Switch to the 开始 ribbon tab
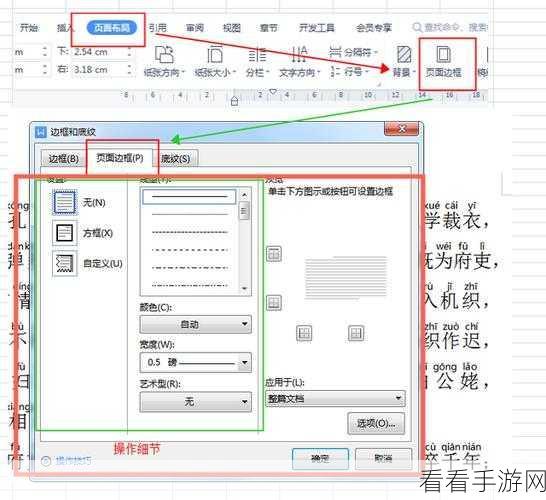The height and width of the screenshot is (500, 546). (29, 28)
